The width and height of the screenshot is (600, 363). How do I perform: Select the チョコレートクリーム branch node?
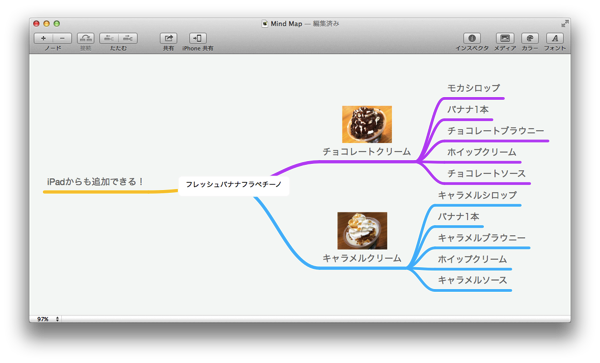367,152
